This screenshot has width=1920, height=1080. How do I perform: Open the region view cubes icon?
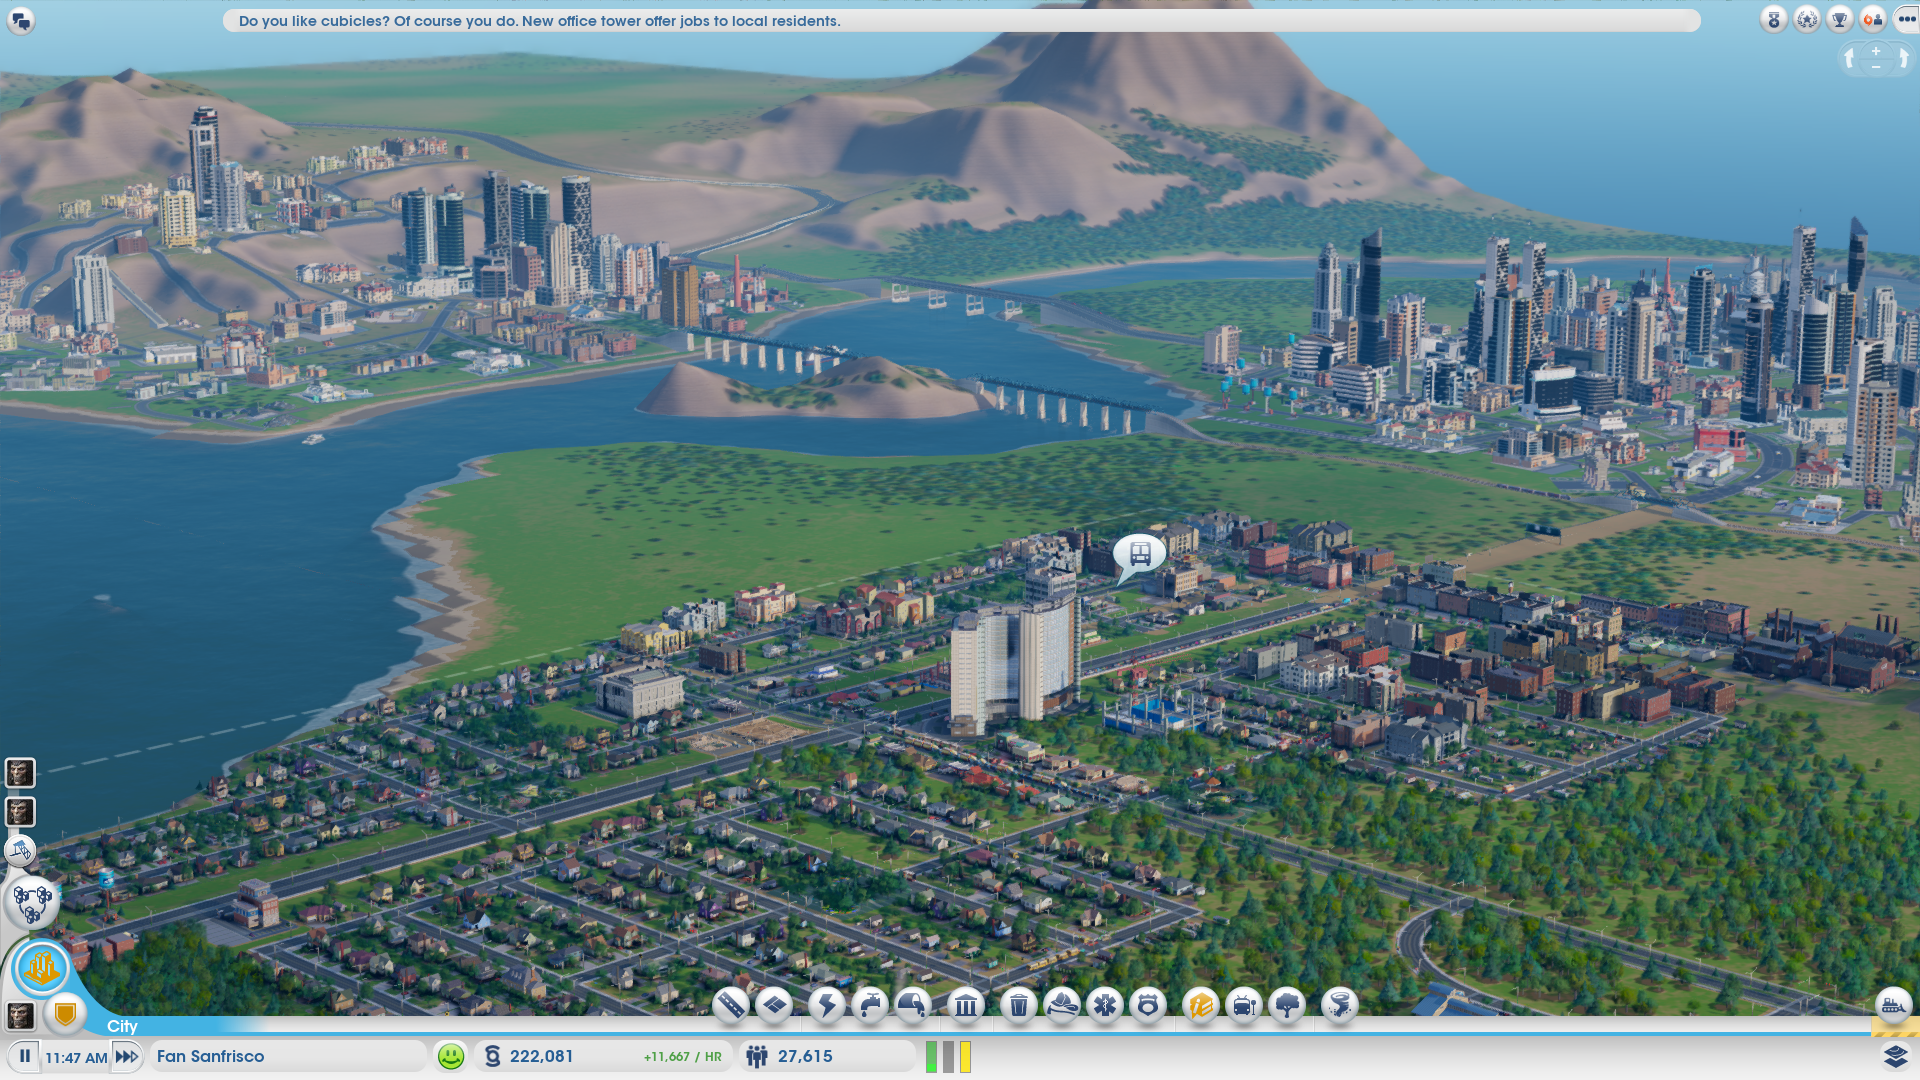coord(32,902)
